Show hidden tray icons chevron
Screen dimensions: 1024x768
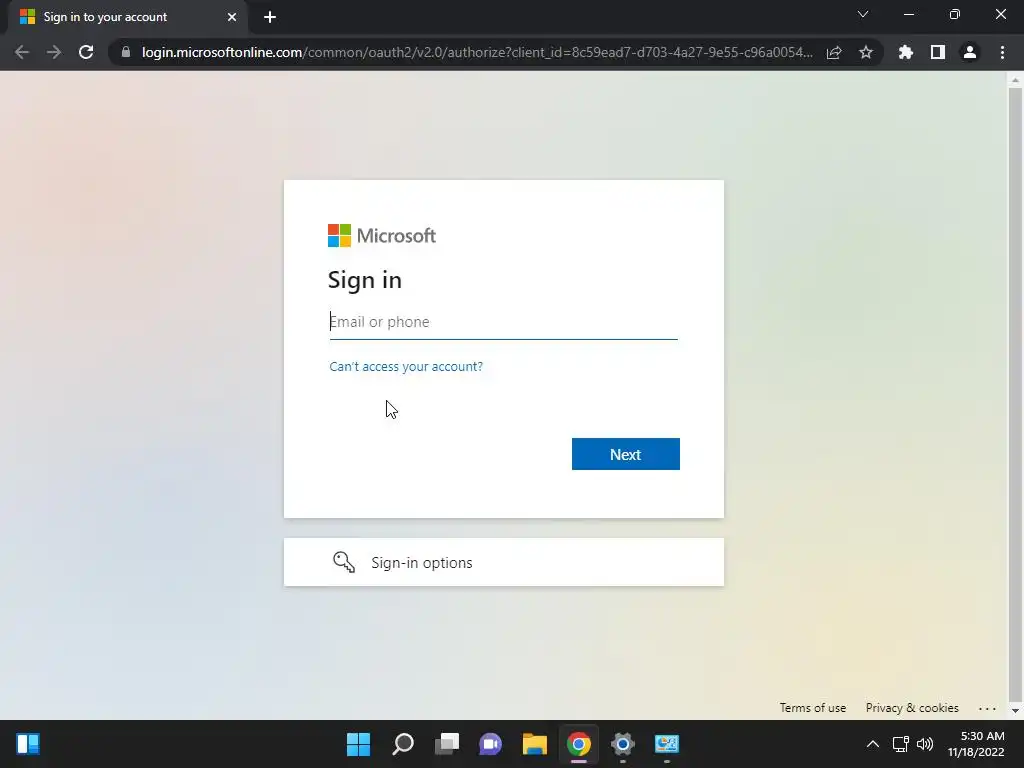point(872,744)
